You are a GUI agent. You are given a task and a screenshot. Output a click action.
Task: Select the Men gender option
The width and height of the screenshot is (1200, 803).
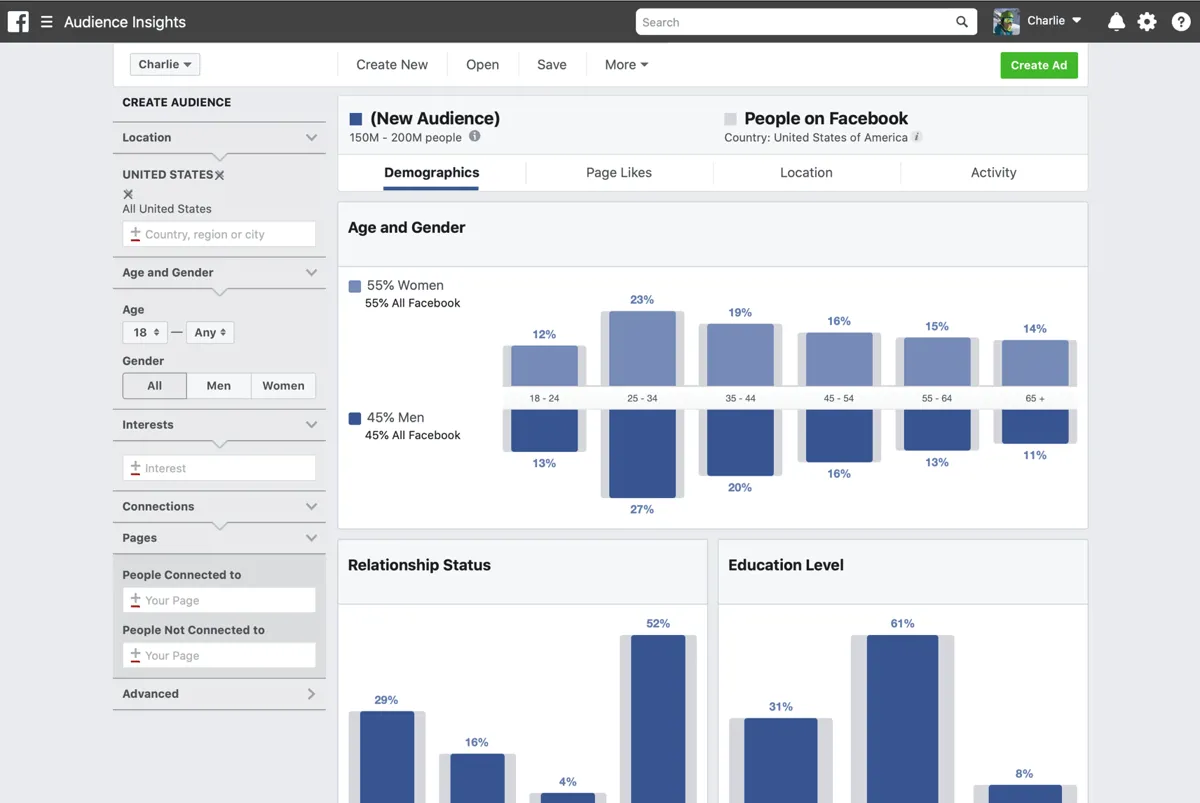pos(218,386)
